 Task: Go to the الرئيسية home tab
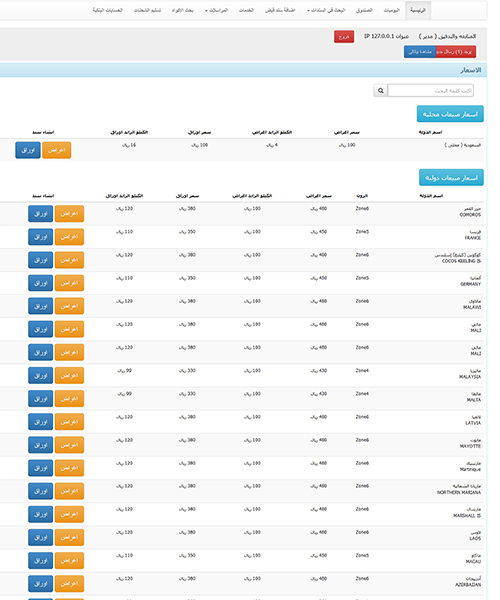418,10
